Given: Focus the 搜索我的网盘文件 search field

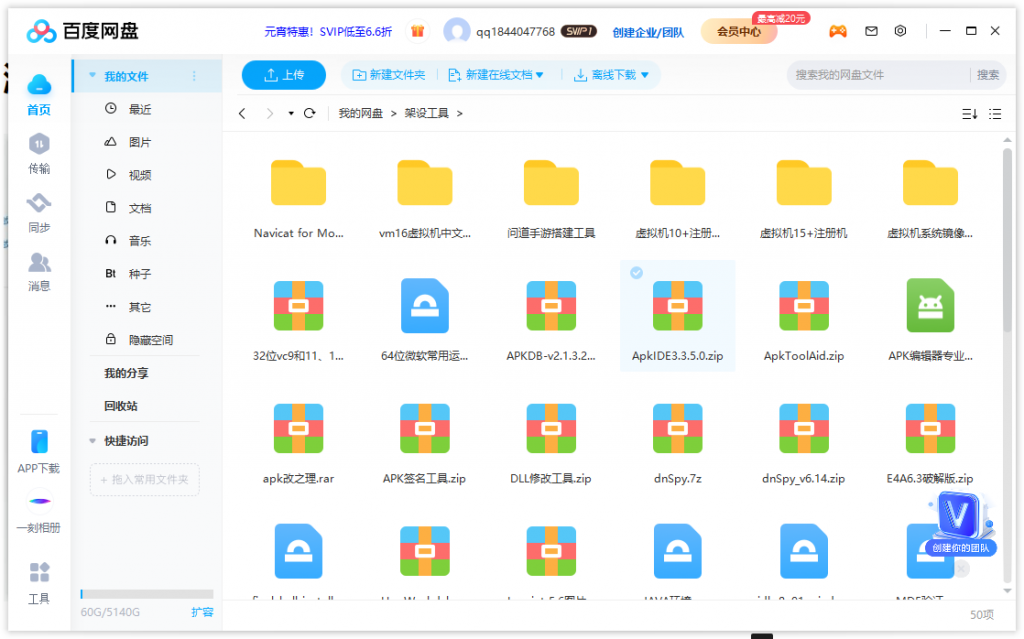Looking at the screenshot, I should (878, 75).
